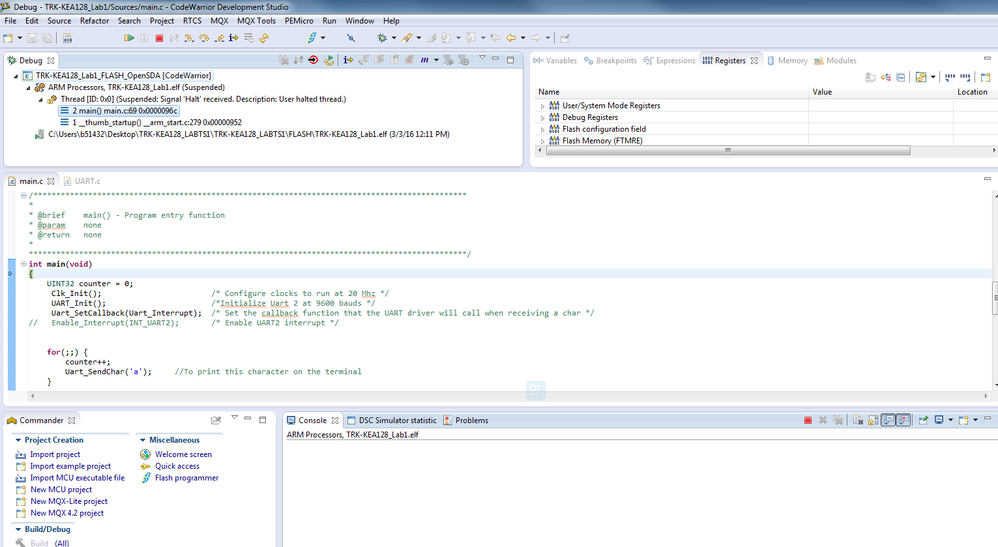
Task: Switch to the Modules tab
Action: point(836,60)
